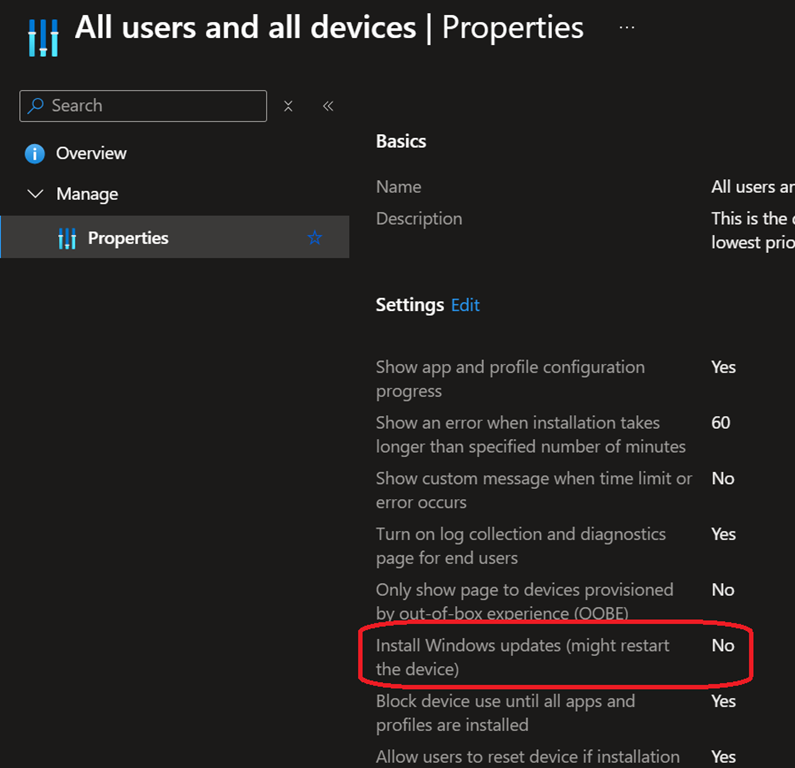The image size is (795, 768).
Task: Click the blue Overview info icon
Action: point(35,153)
